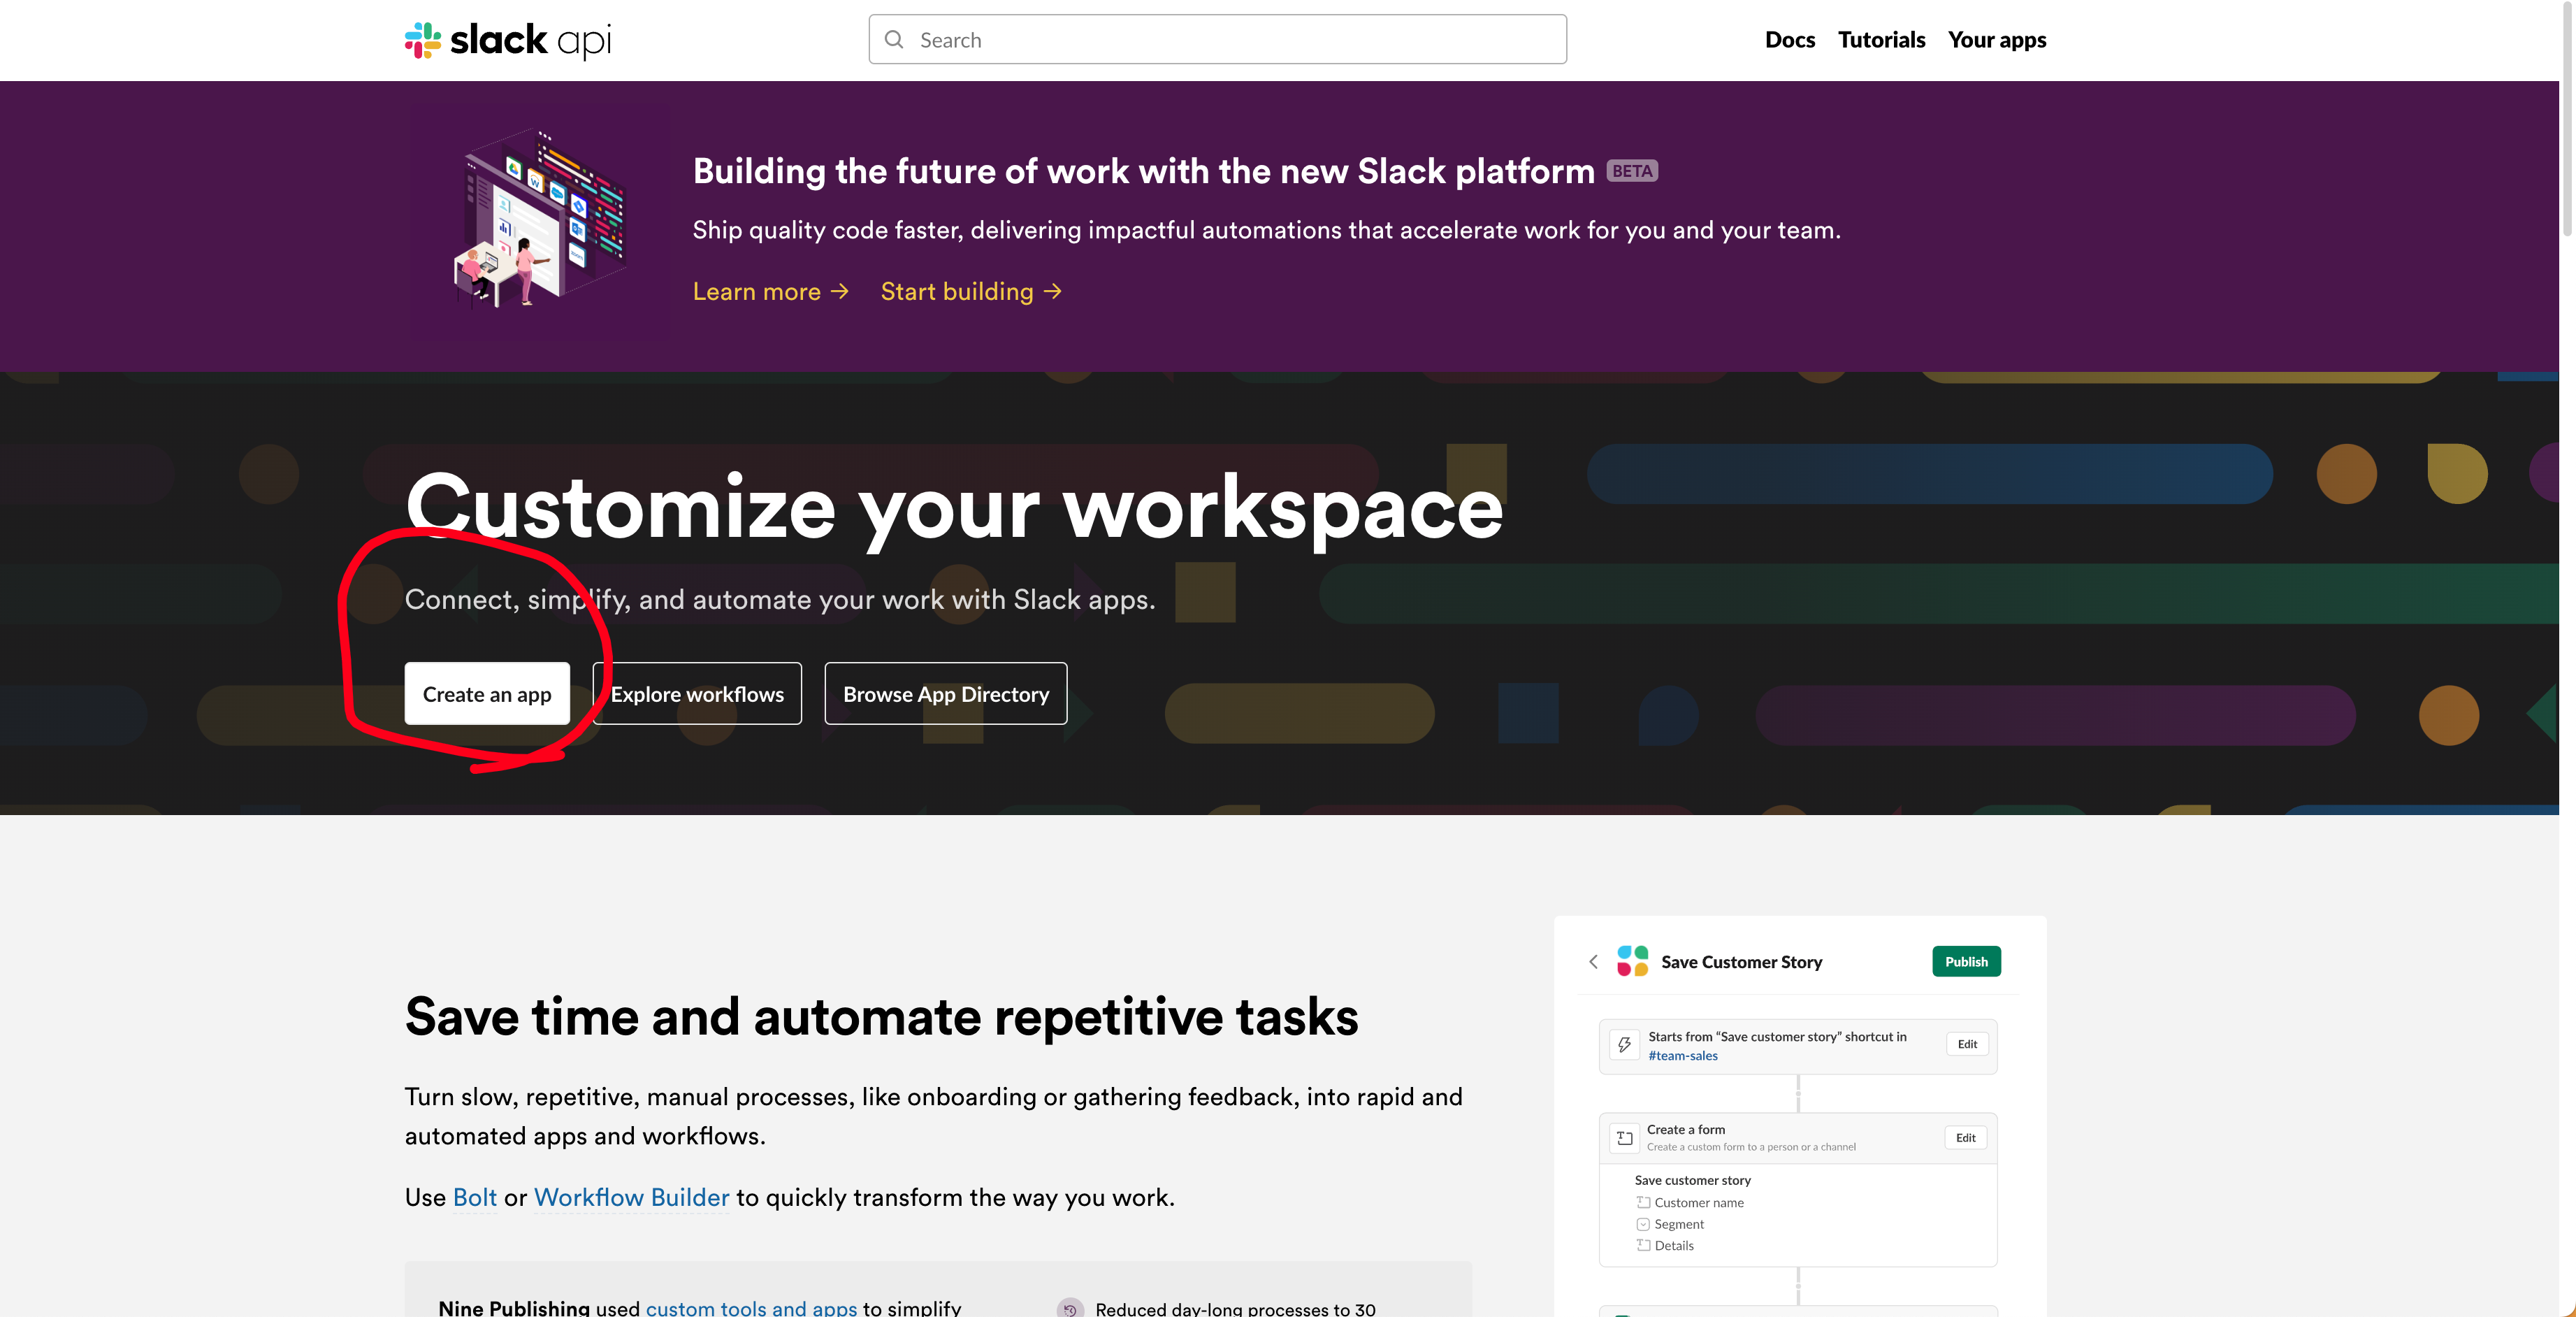The image size is (2576, 1317).
Task: Open the Bolt link
Action: click(x=474, y=1197)
